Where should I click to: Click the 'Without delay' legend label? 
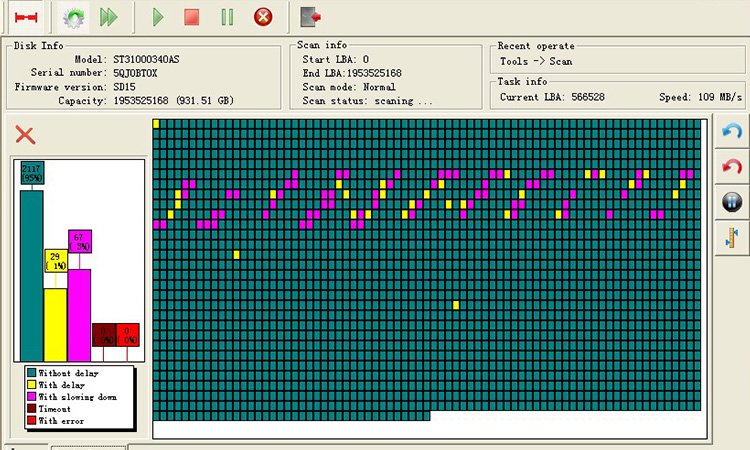pos(68,373)
